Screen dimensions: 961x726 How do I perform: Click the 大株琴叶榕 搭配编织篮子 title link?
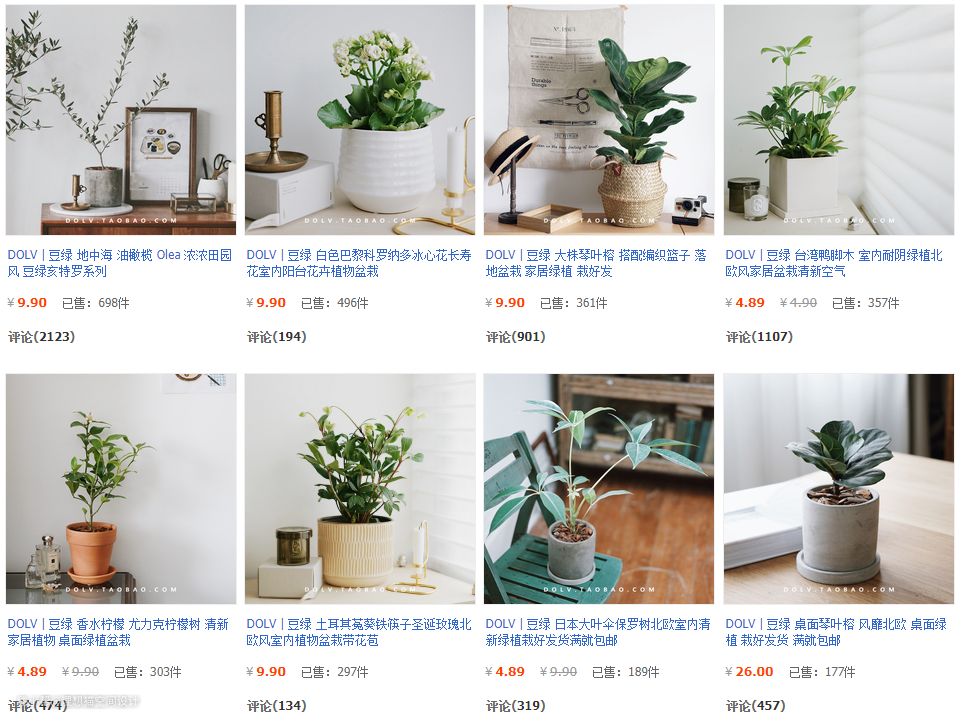596,263
